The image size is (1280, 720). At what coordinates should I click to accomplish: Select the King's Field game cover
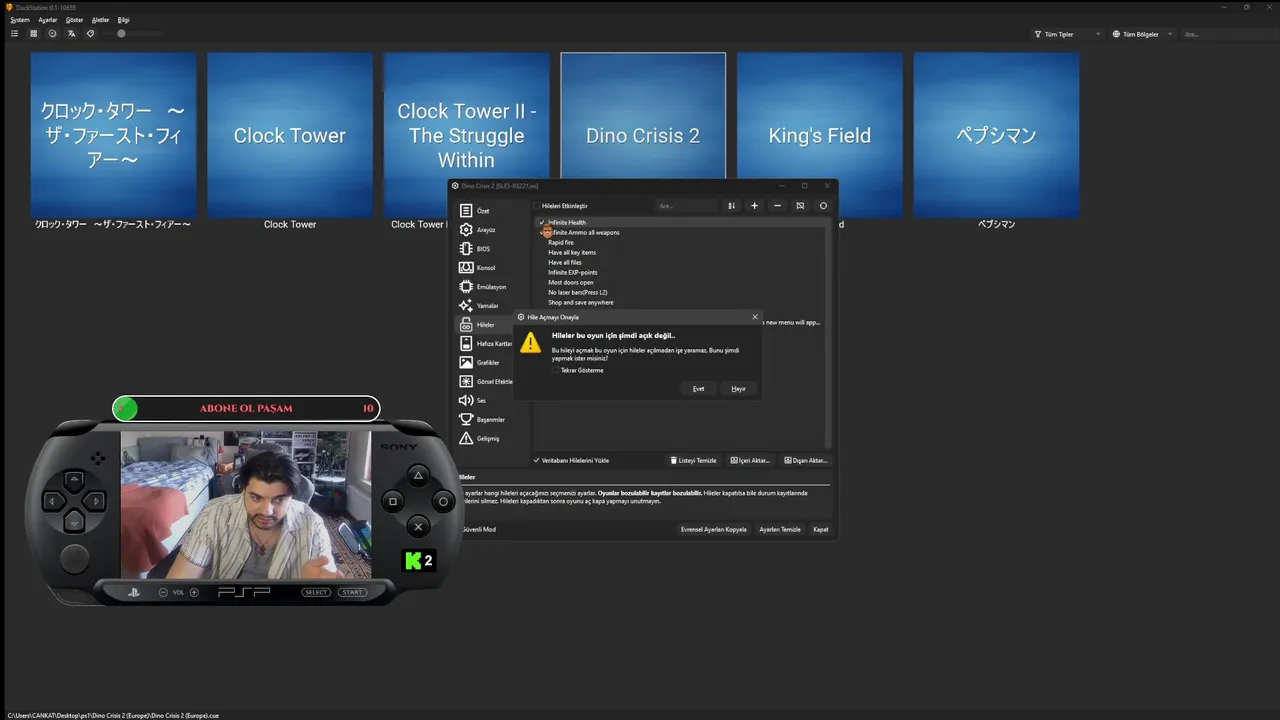tap(820, 116)
